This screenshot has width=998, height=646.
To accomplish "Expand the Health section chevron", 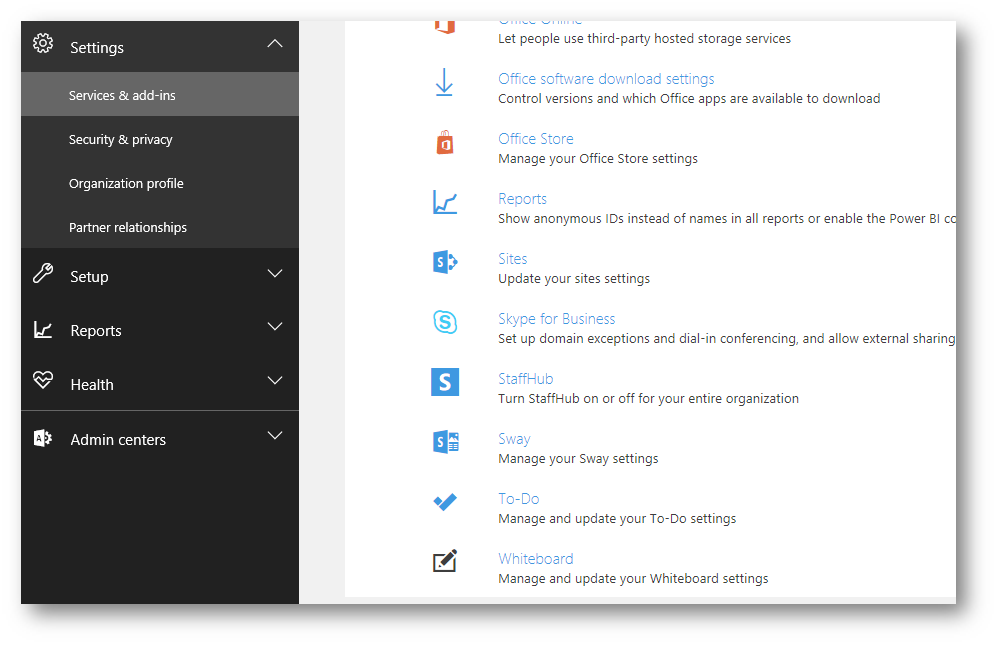I will pyautogui.click(x=275, y=381).
